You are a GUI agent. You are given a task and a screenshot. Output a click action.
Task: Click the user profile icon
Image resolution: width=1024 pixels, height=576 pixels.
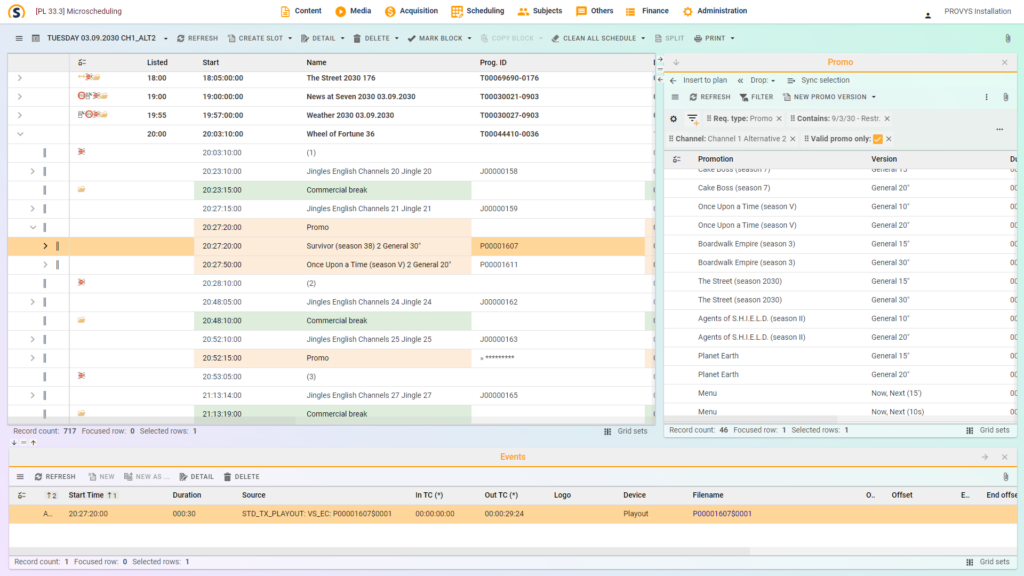(927, 14)
